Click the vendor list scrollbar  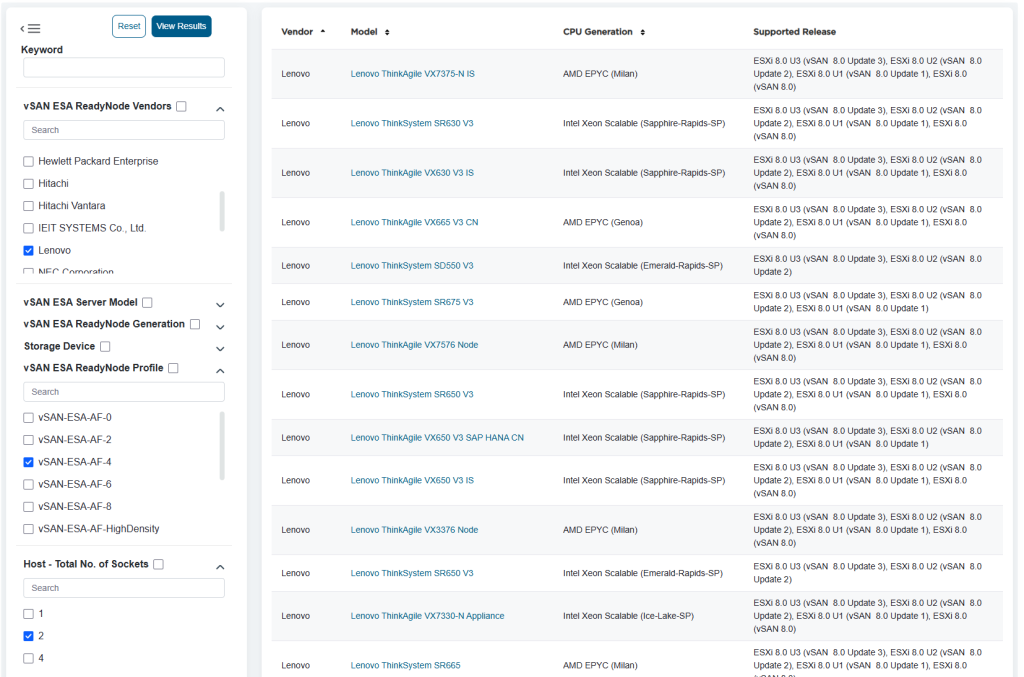pos(222,211)
